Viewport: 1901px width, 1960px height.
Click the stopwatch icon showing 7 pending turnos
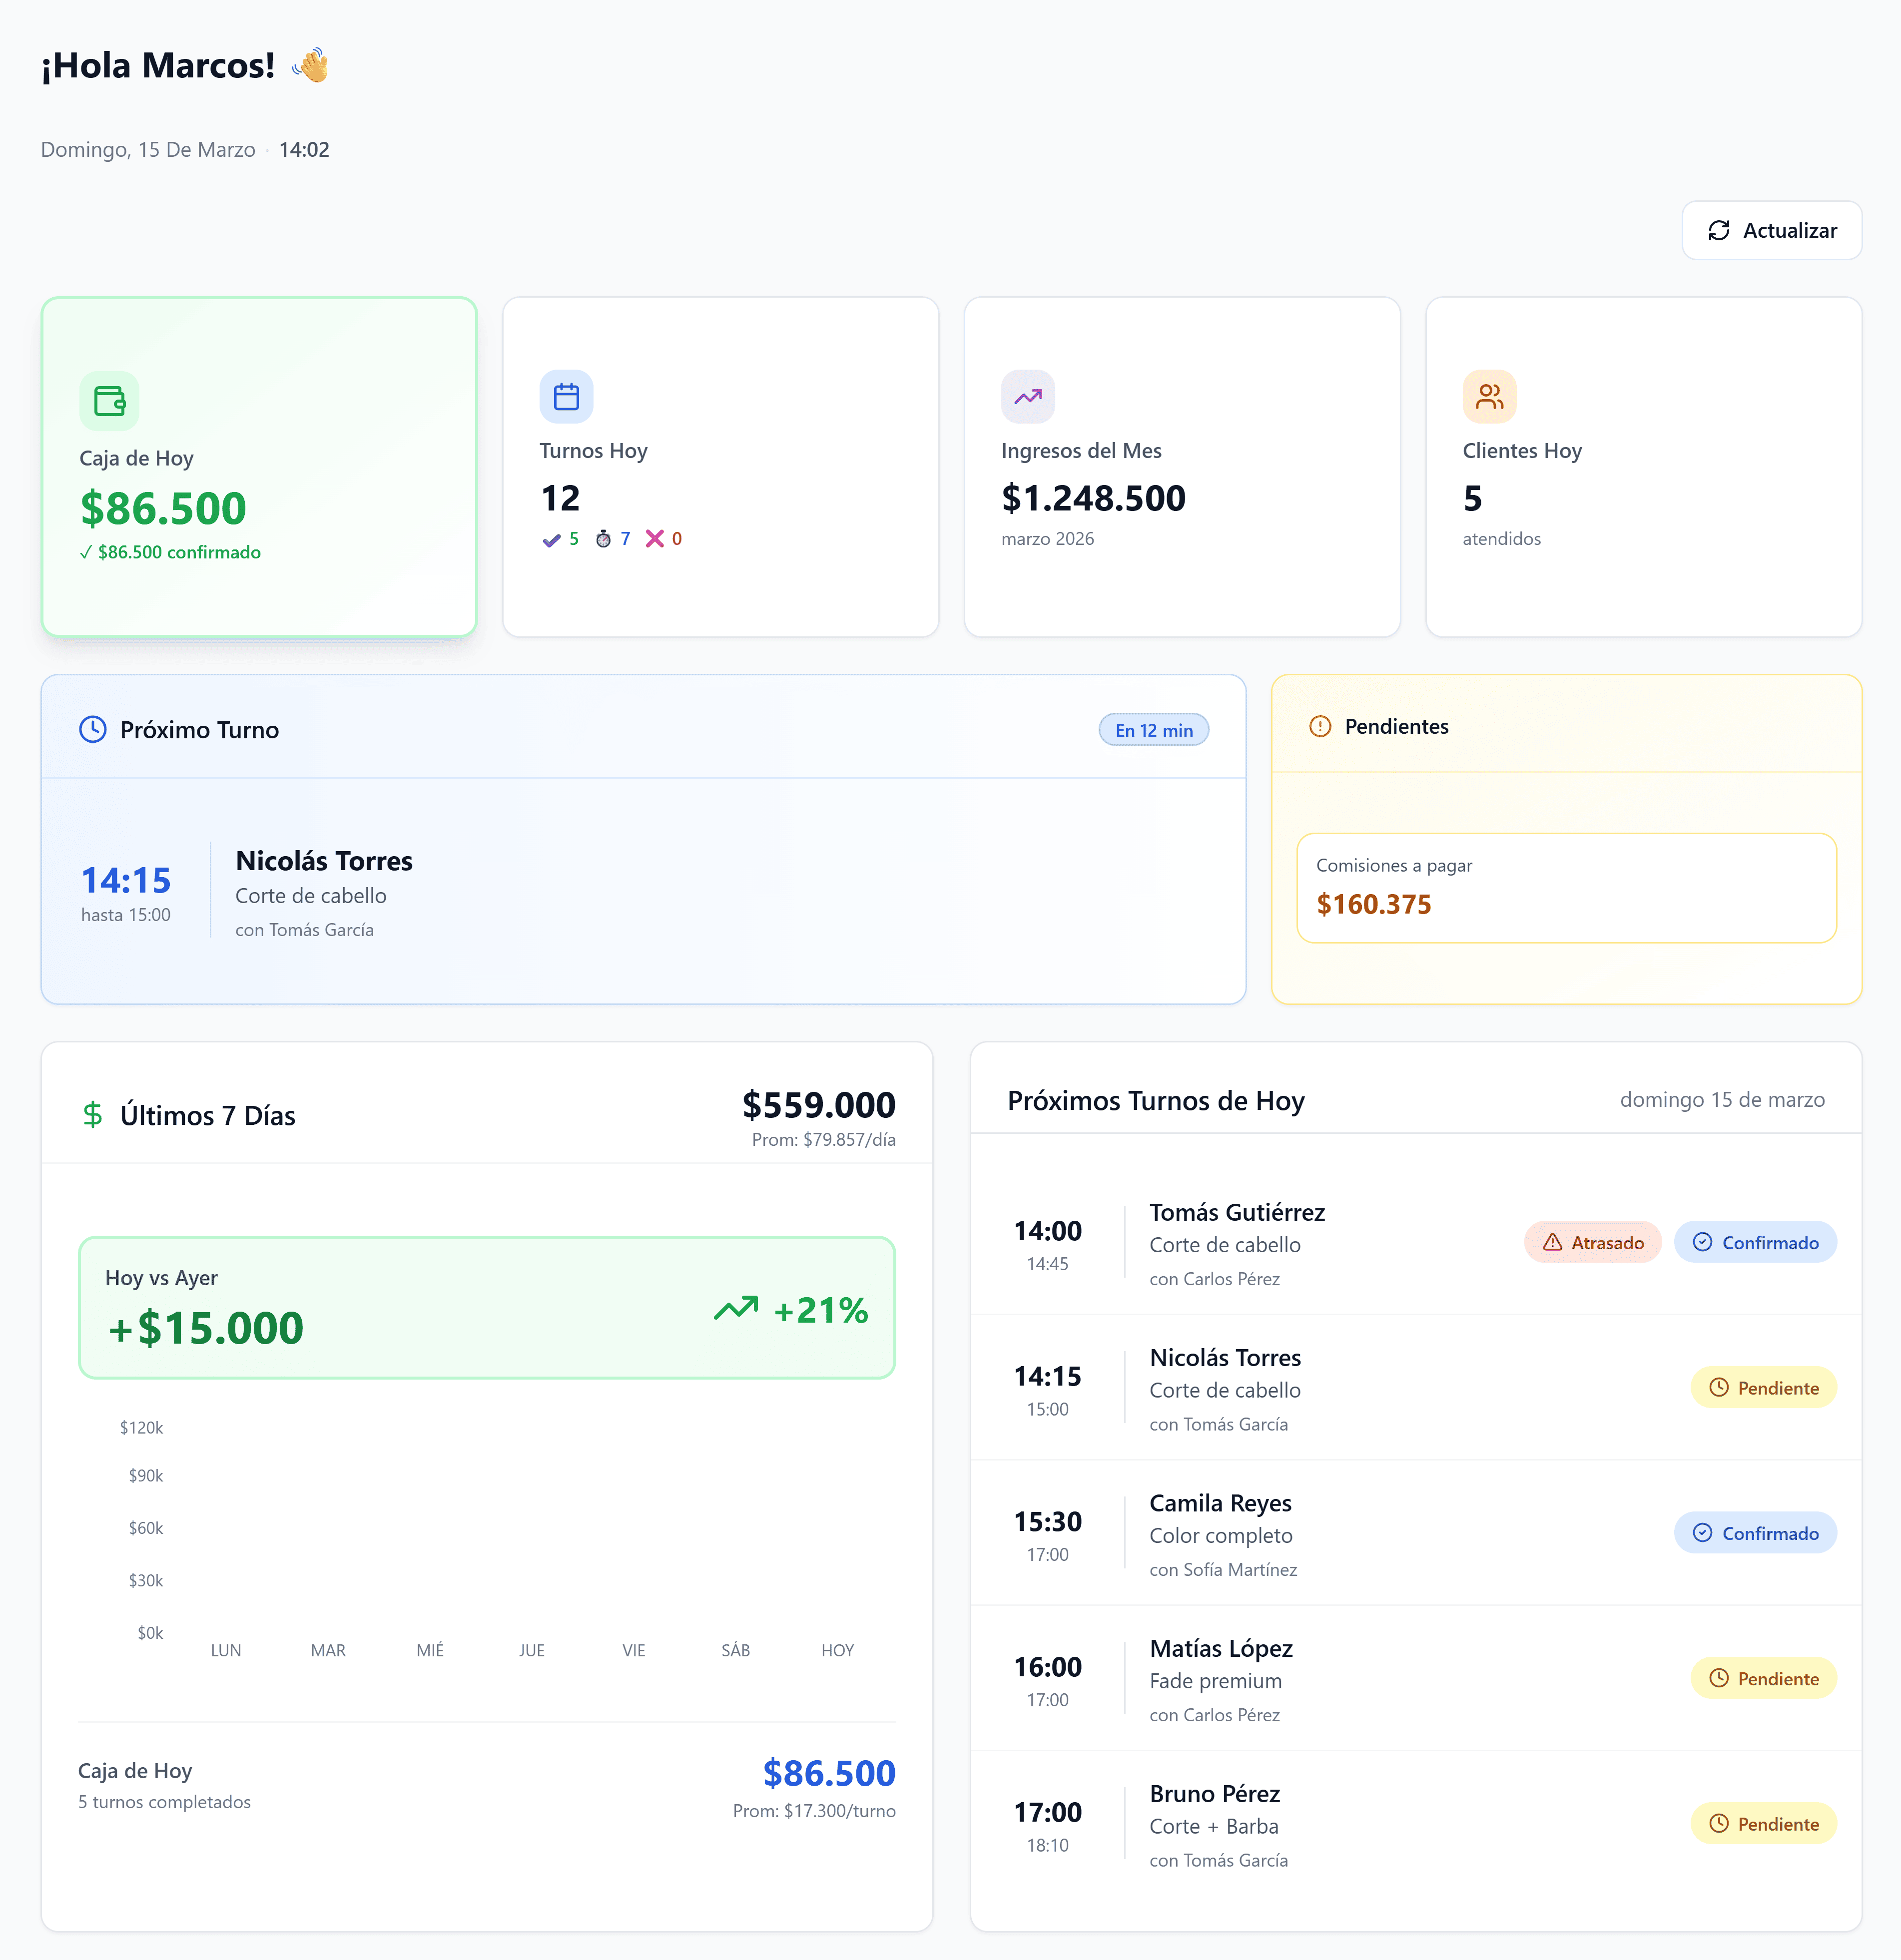(604, 539)
